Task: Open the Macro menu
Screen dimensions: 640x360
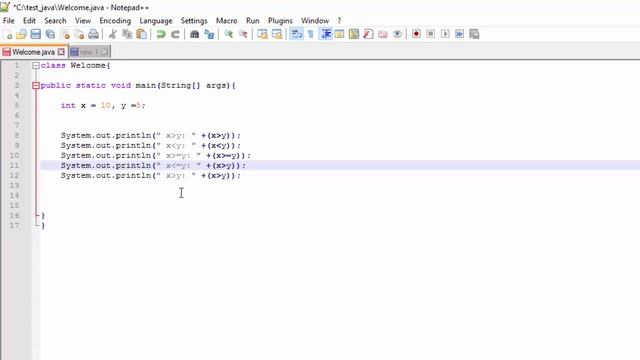Action: click(227, 20)
